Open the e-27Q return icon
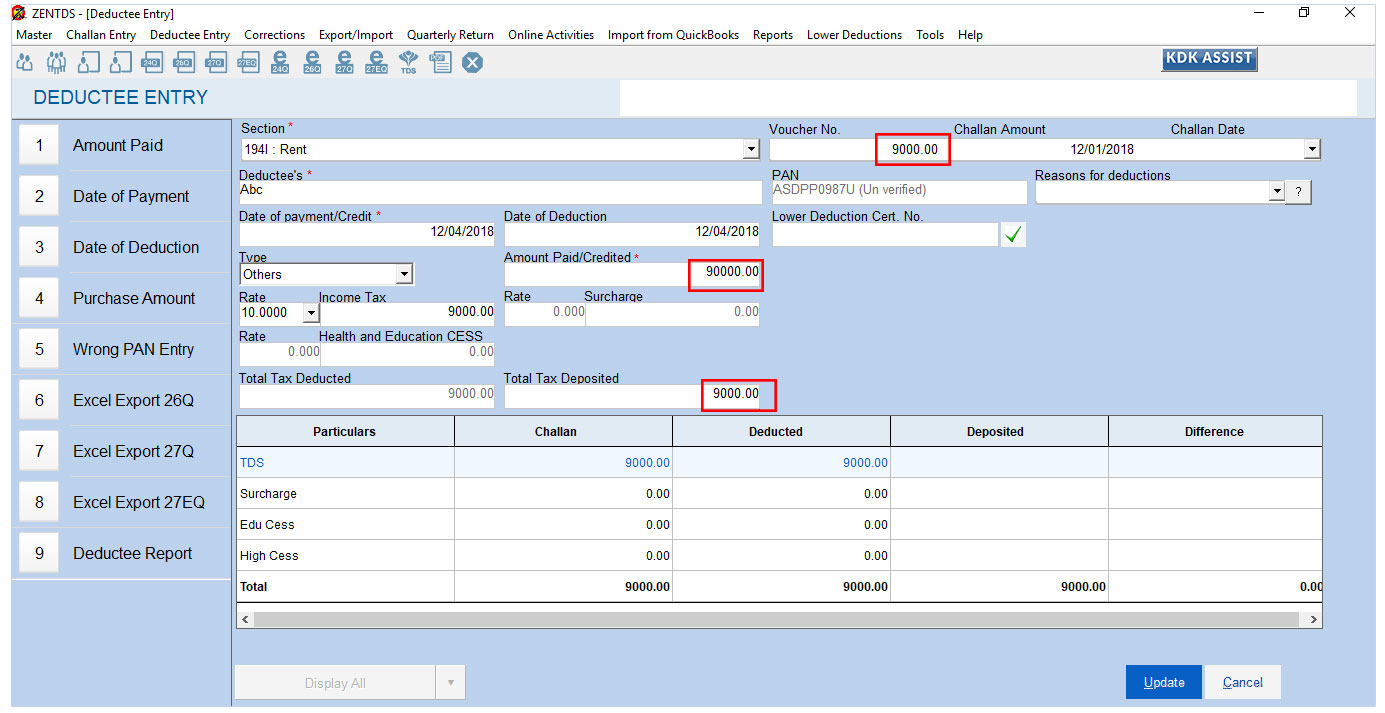 tap(344, 62)
